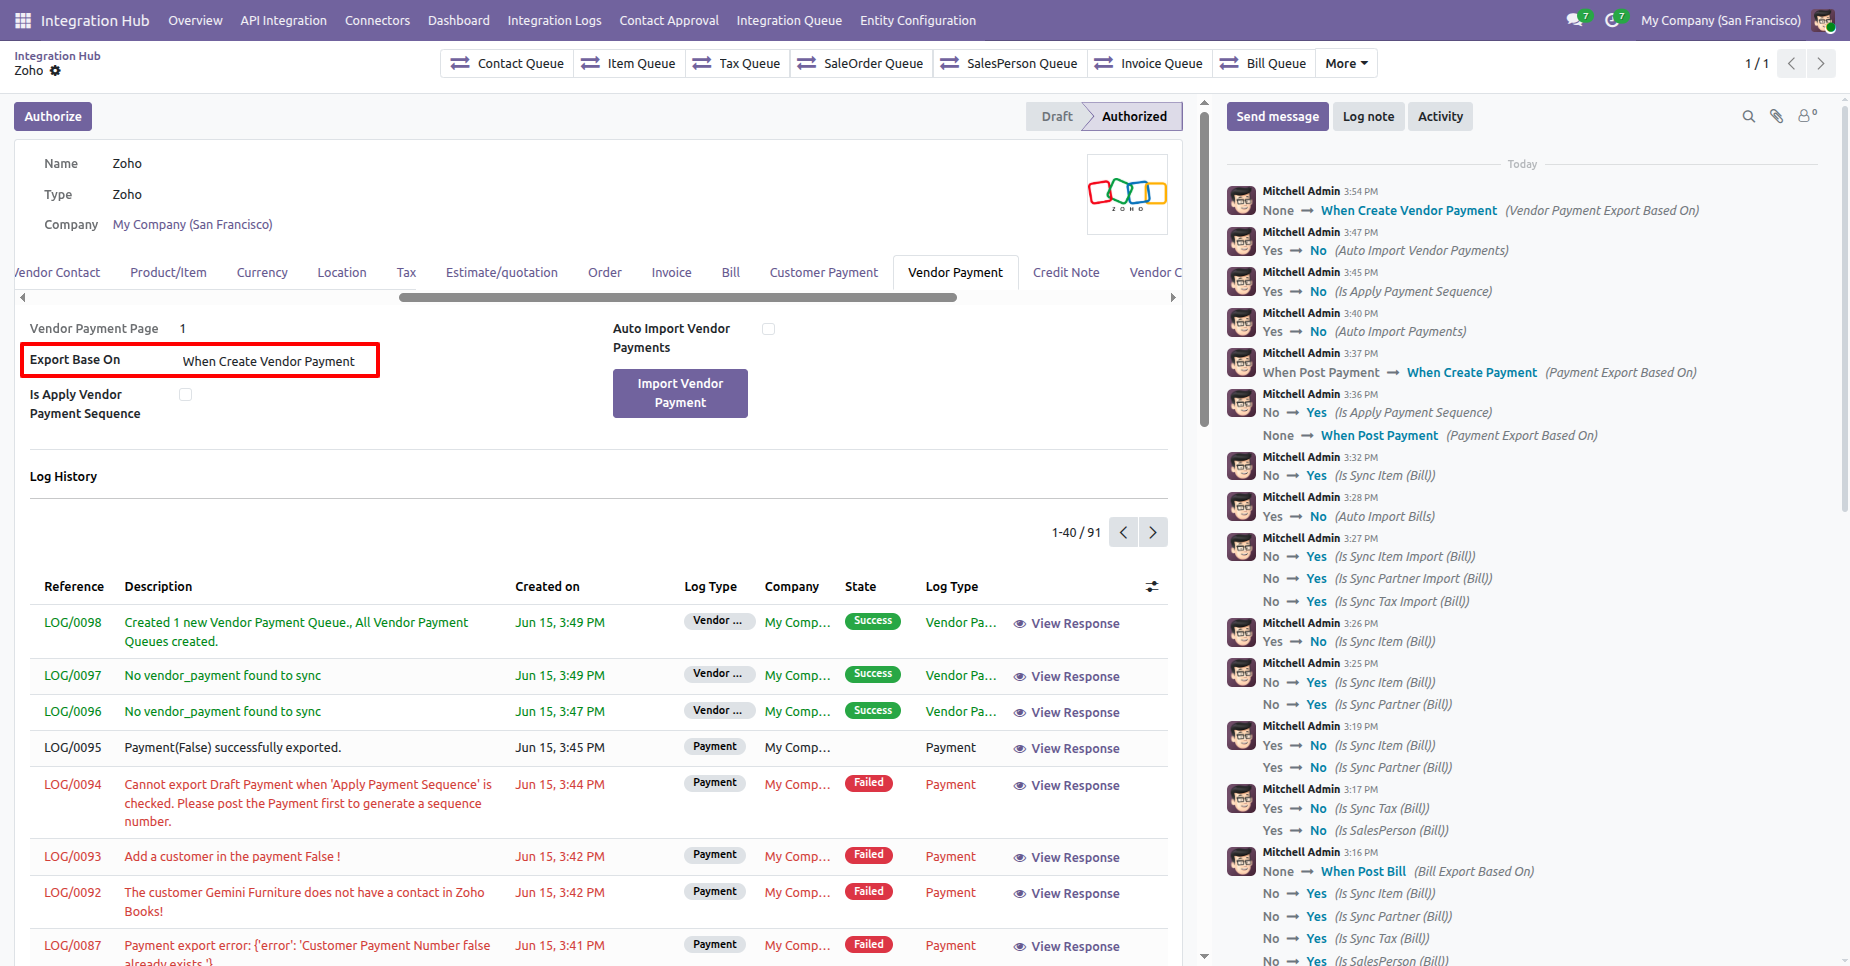Open the followers icon in chatter
This screenshot has height=966, width=1850.
[x=1807, y=116]
